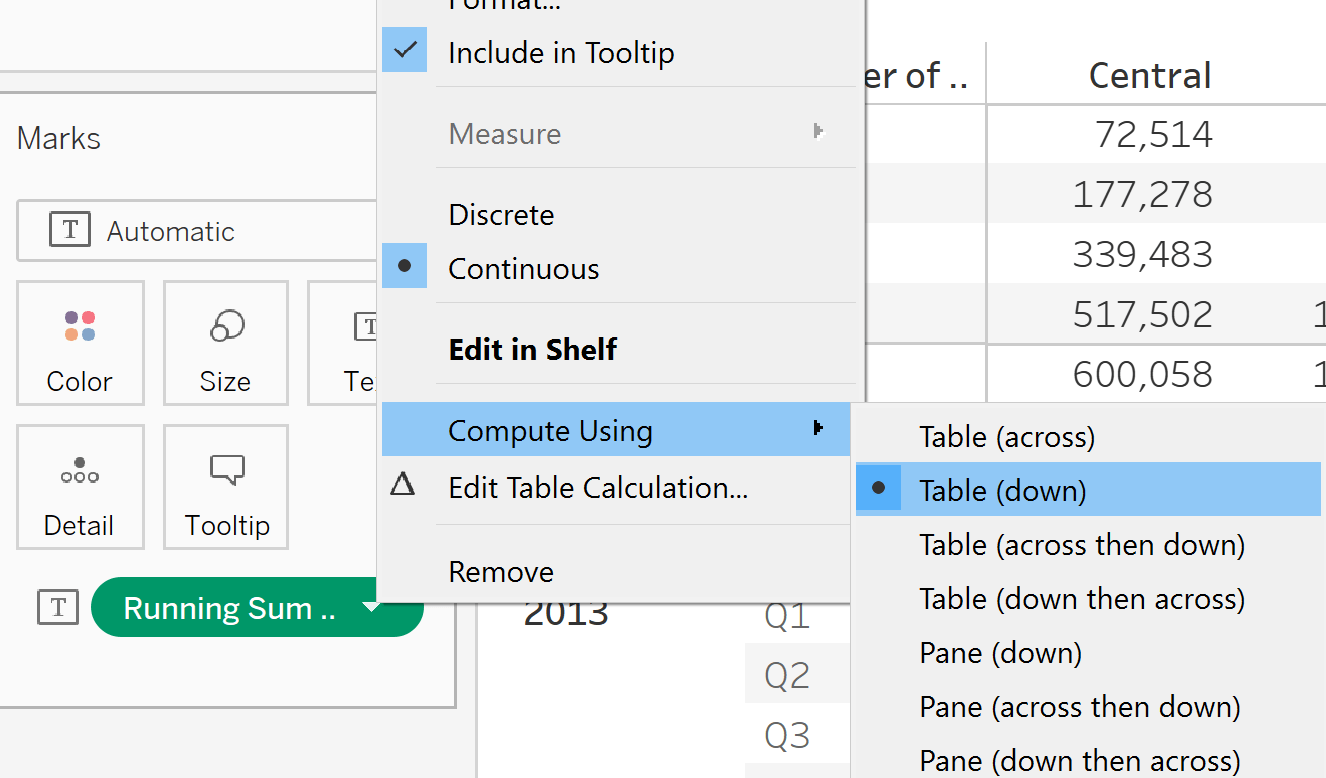Select the Size button in Marks card

pyautogui.click(x=225, y=343)
